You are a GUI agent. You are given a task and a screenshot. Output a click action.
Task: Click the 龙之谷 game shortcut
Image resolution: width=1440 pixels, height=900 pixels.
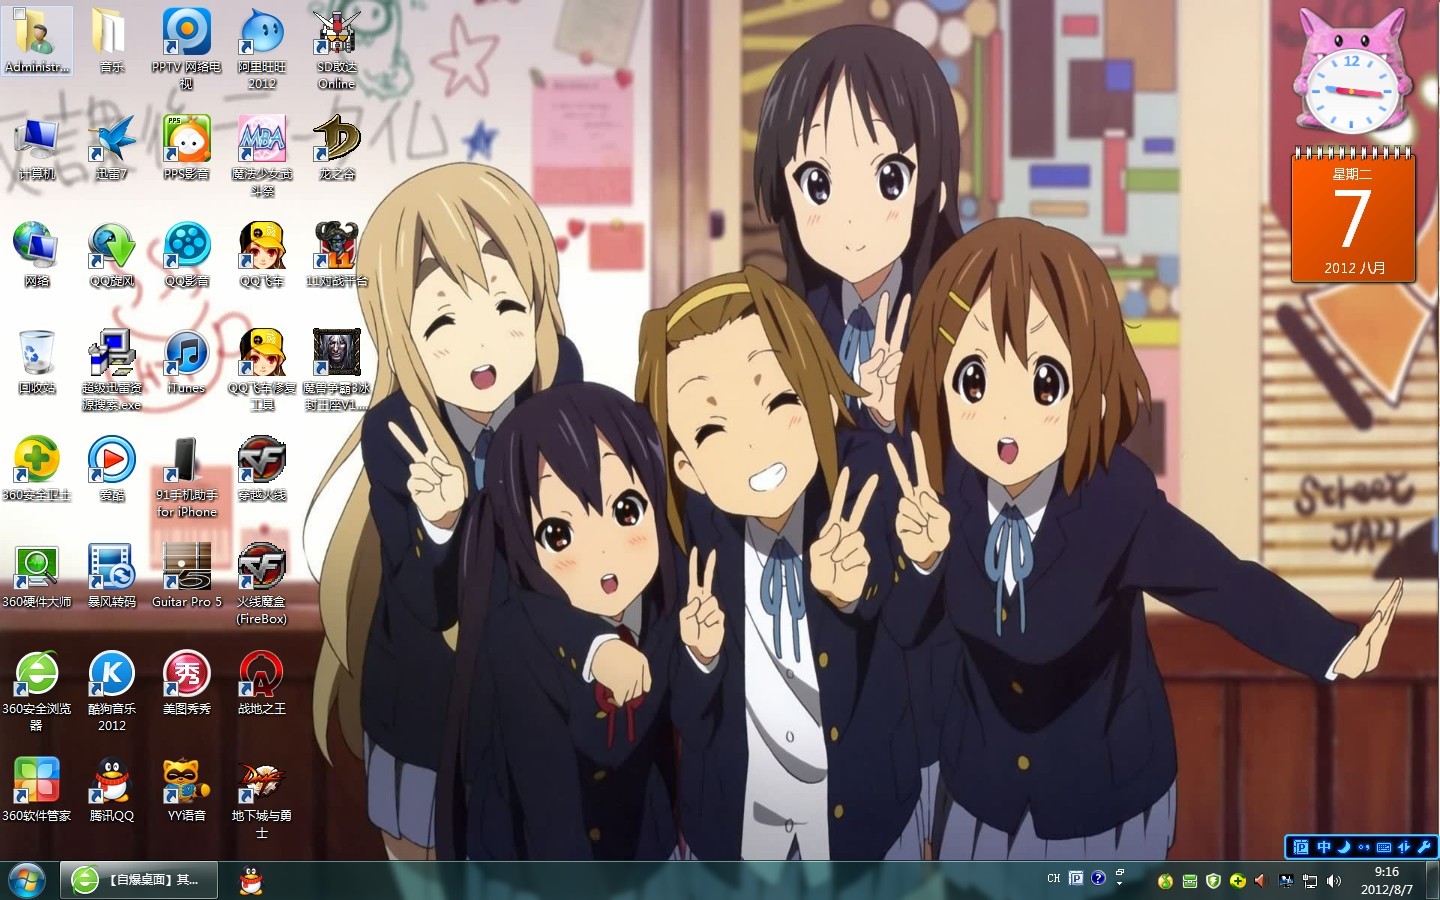coord(337,146)
